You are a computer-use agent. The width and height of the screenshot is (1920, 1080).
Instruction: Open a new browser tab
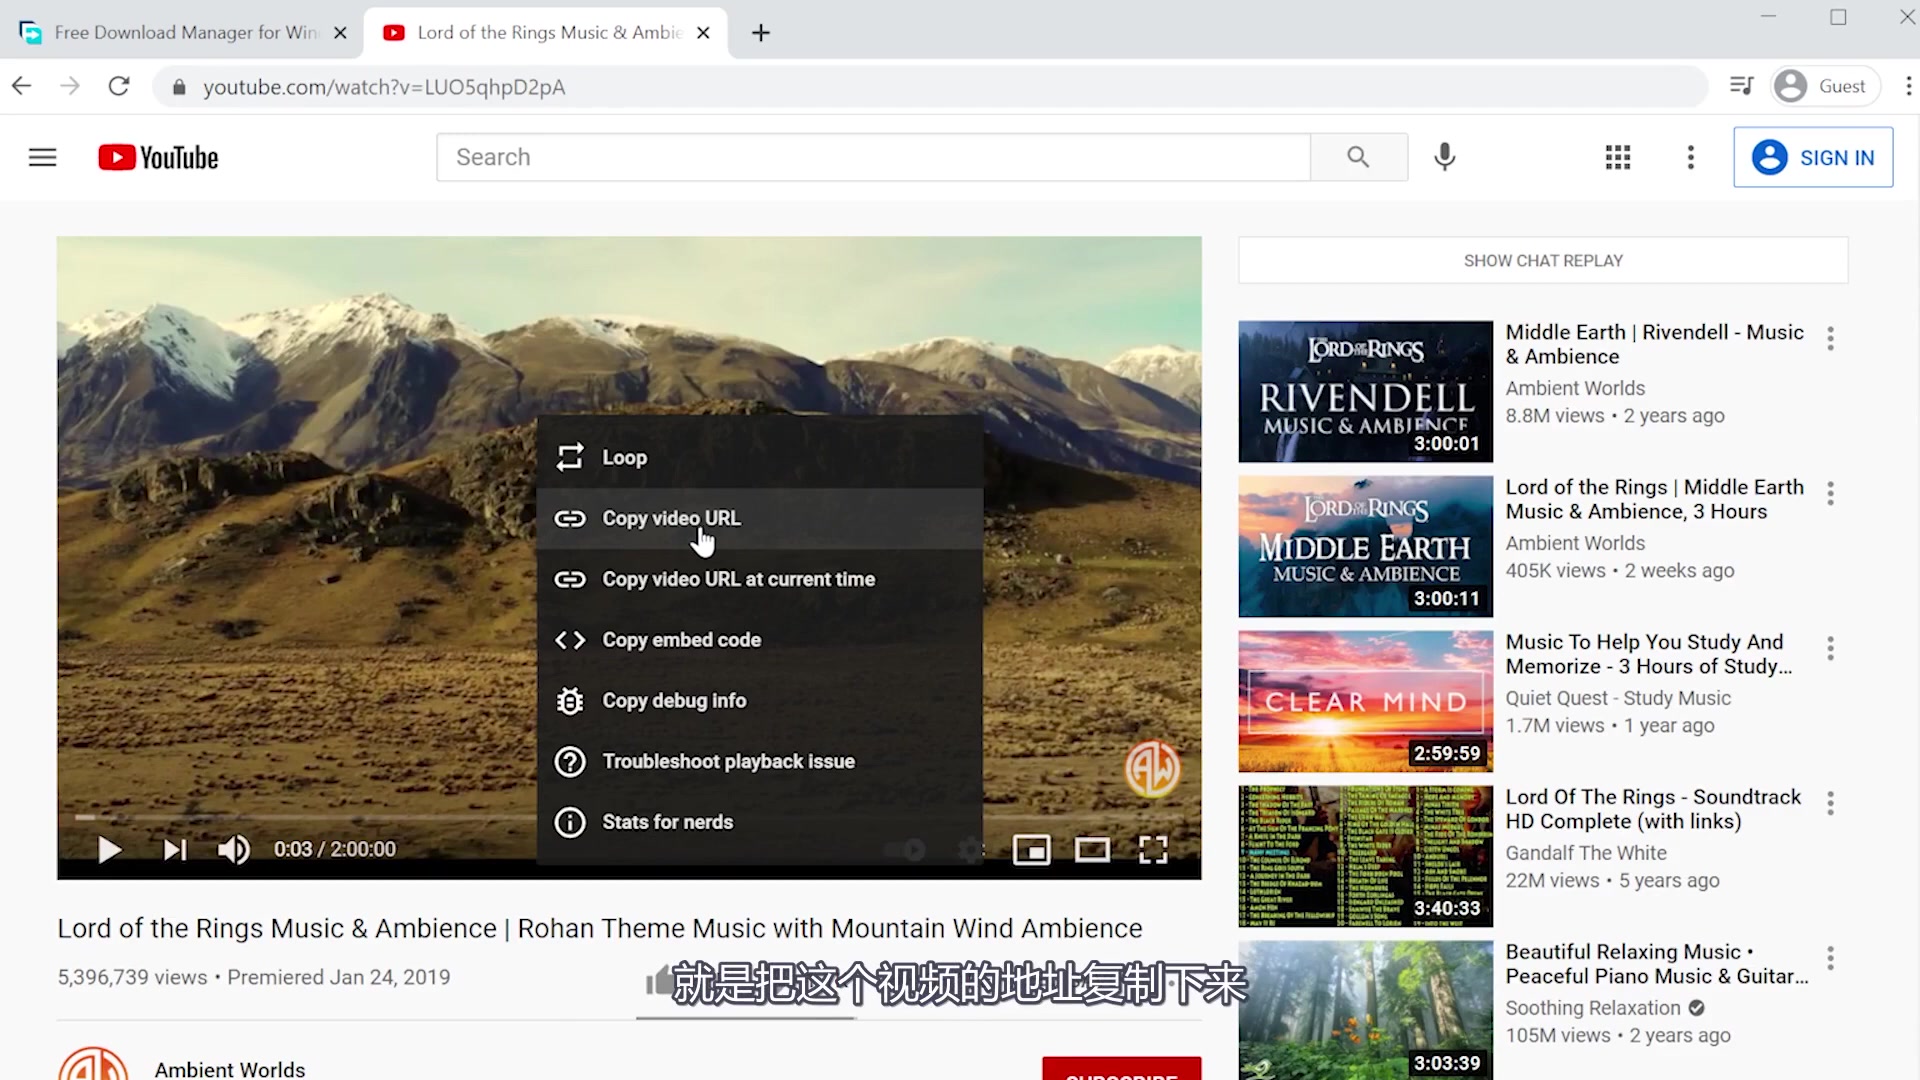tap(760, 33)
